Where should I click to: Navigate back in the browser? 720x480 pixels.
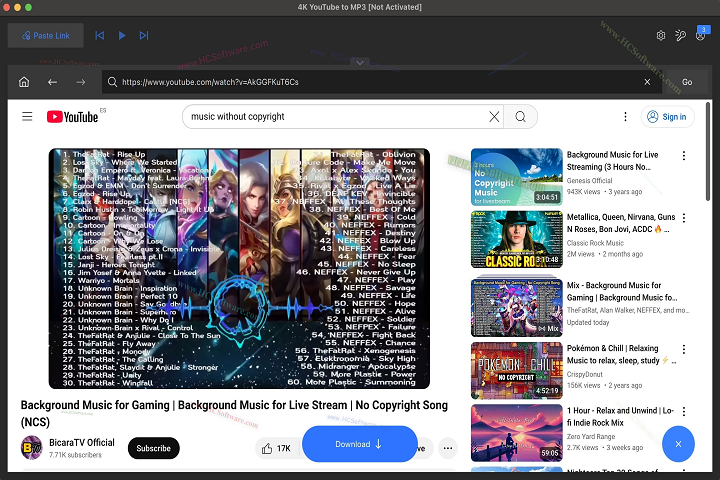point(52,82)
